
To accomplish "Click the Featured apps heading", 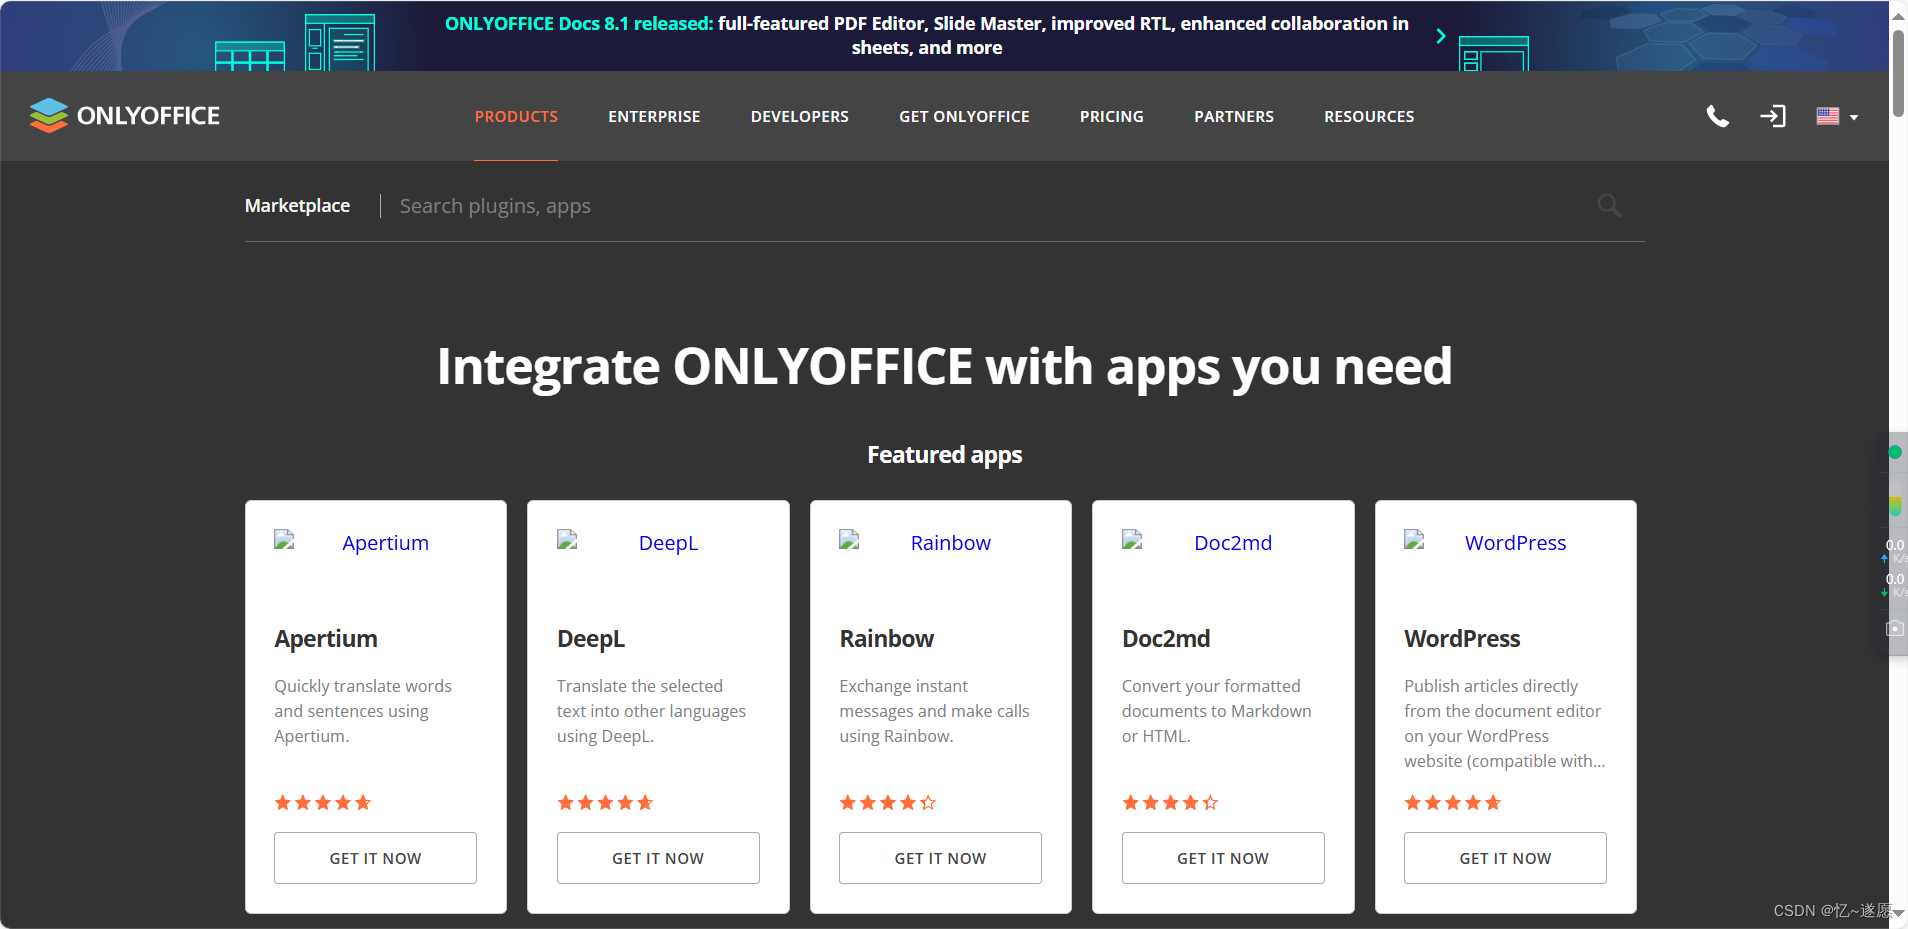I will pos(944,455).
